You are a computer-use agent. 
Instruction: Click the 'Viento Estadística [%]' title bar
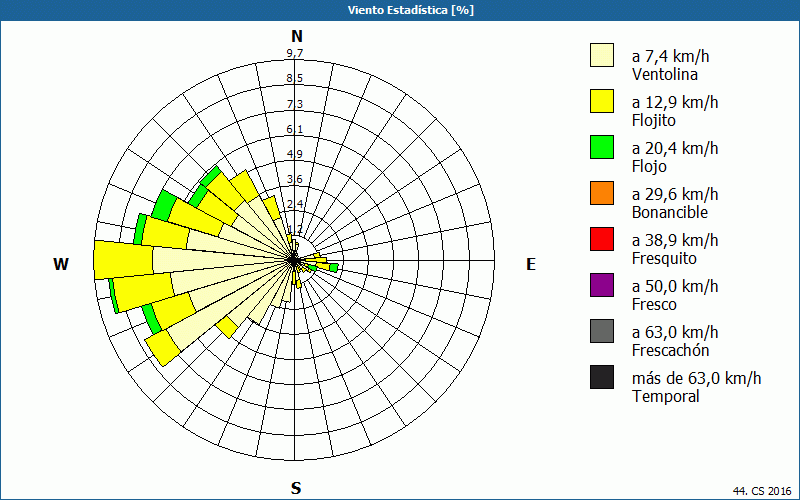400,10
